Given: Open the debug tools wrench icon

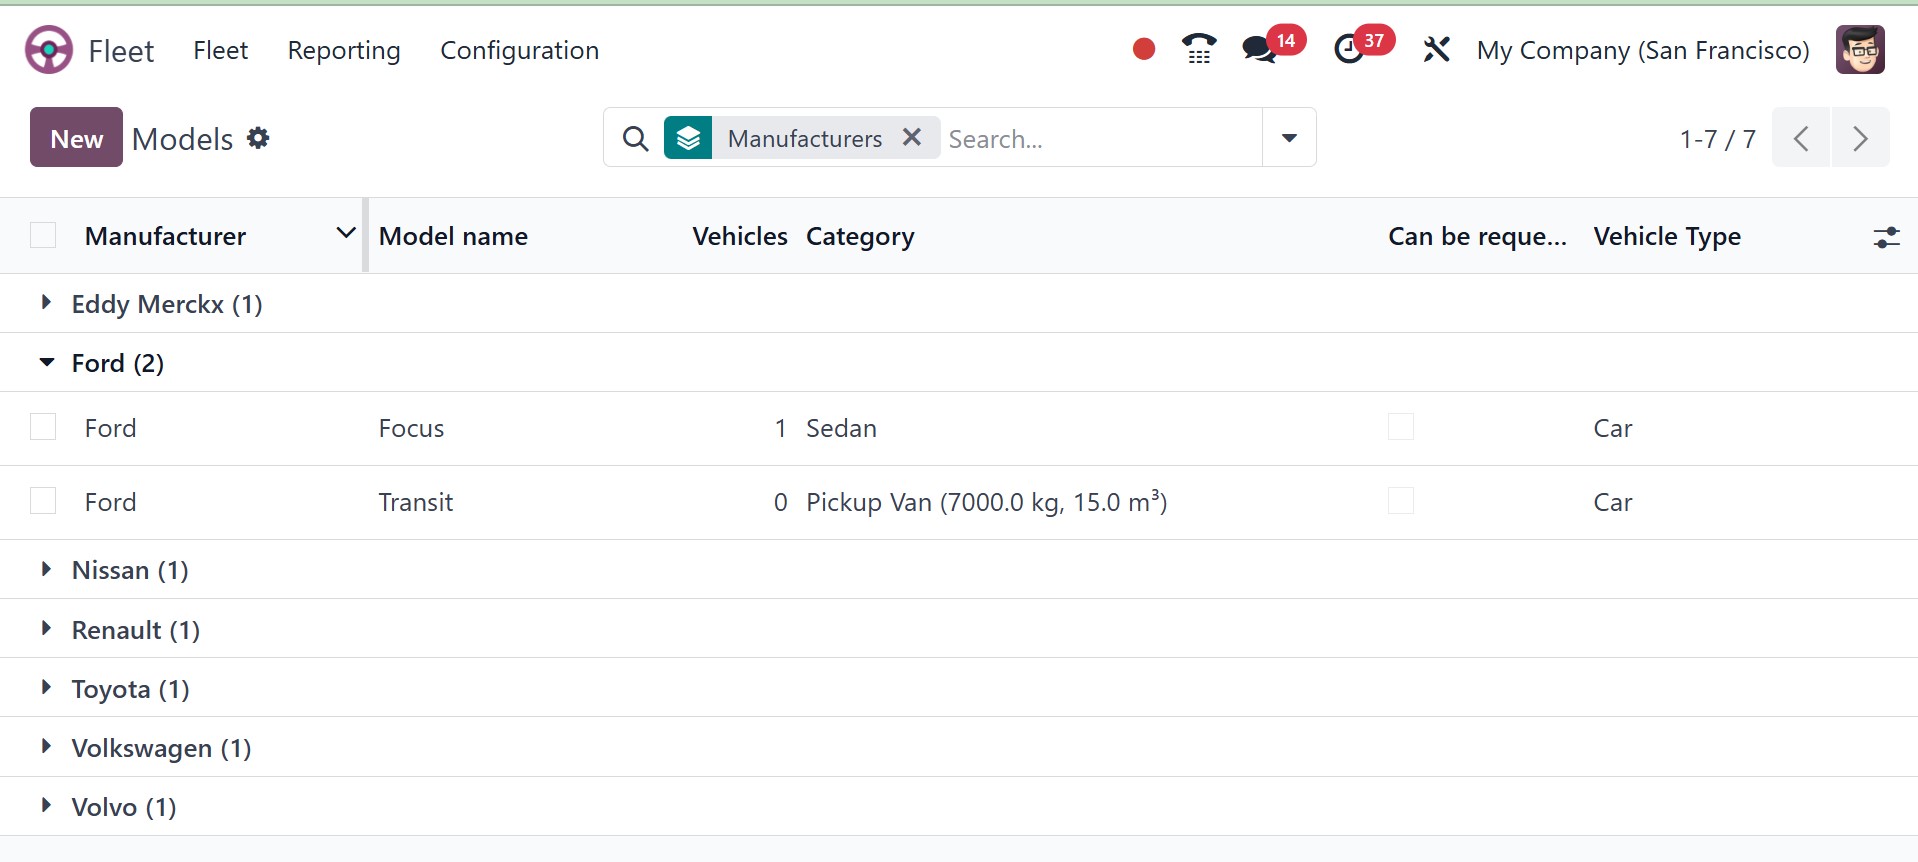Looking at the screenshot, I should [x=1436, y=49].
